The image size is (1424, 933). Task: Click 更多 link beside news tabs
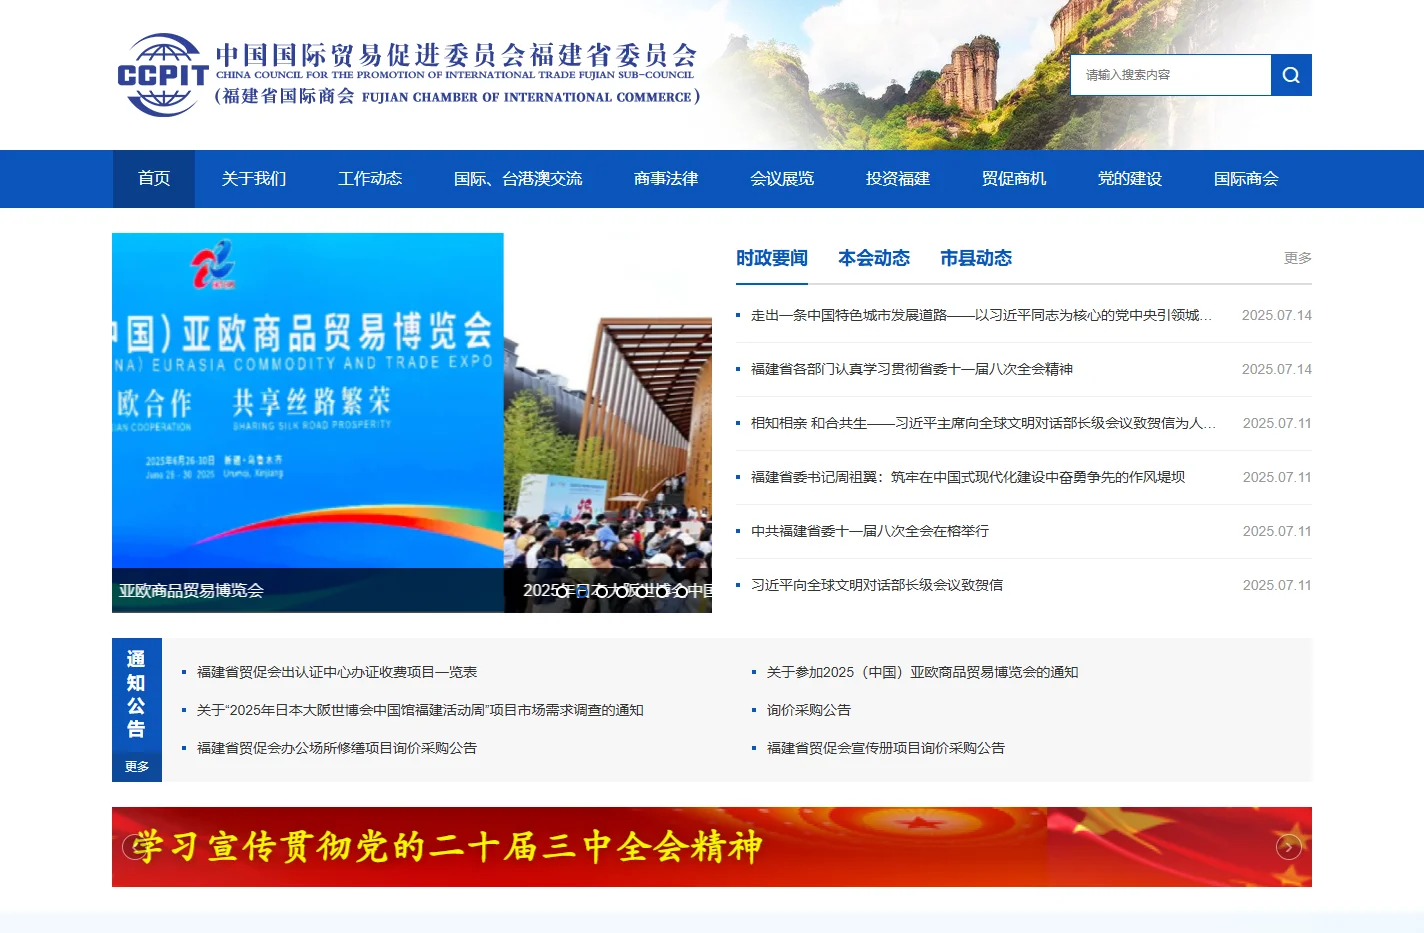tap(1298, 258)
